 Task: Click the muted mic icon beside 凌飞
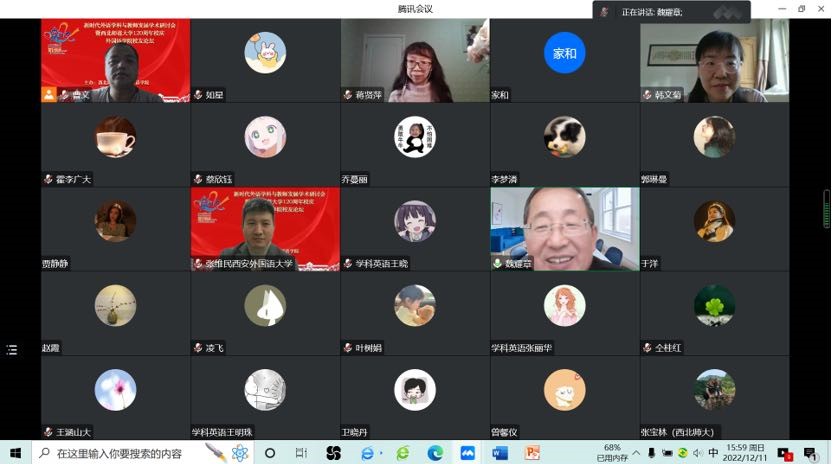click(198, 348)
